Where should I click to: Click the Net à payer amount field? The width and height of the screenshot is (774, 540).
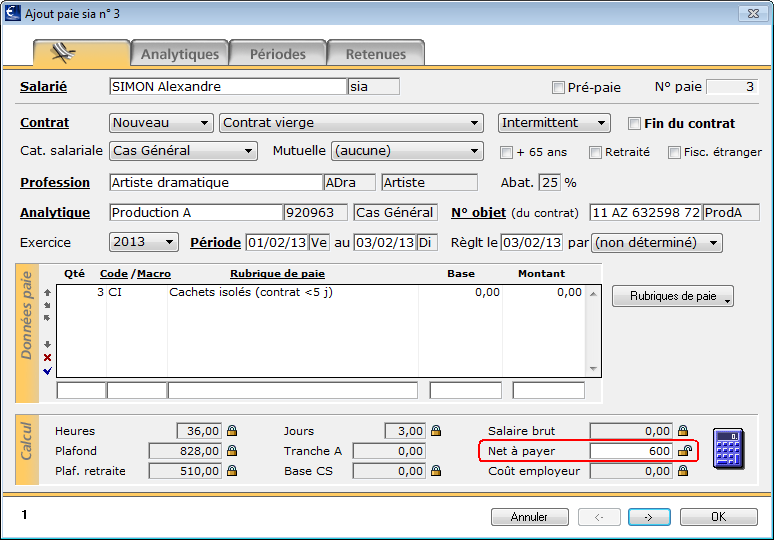(631, 451)
